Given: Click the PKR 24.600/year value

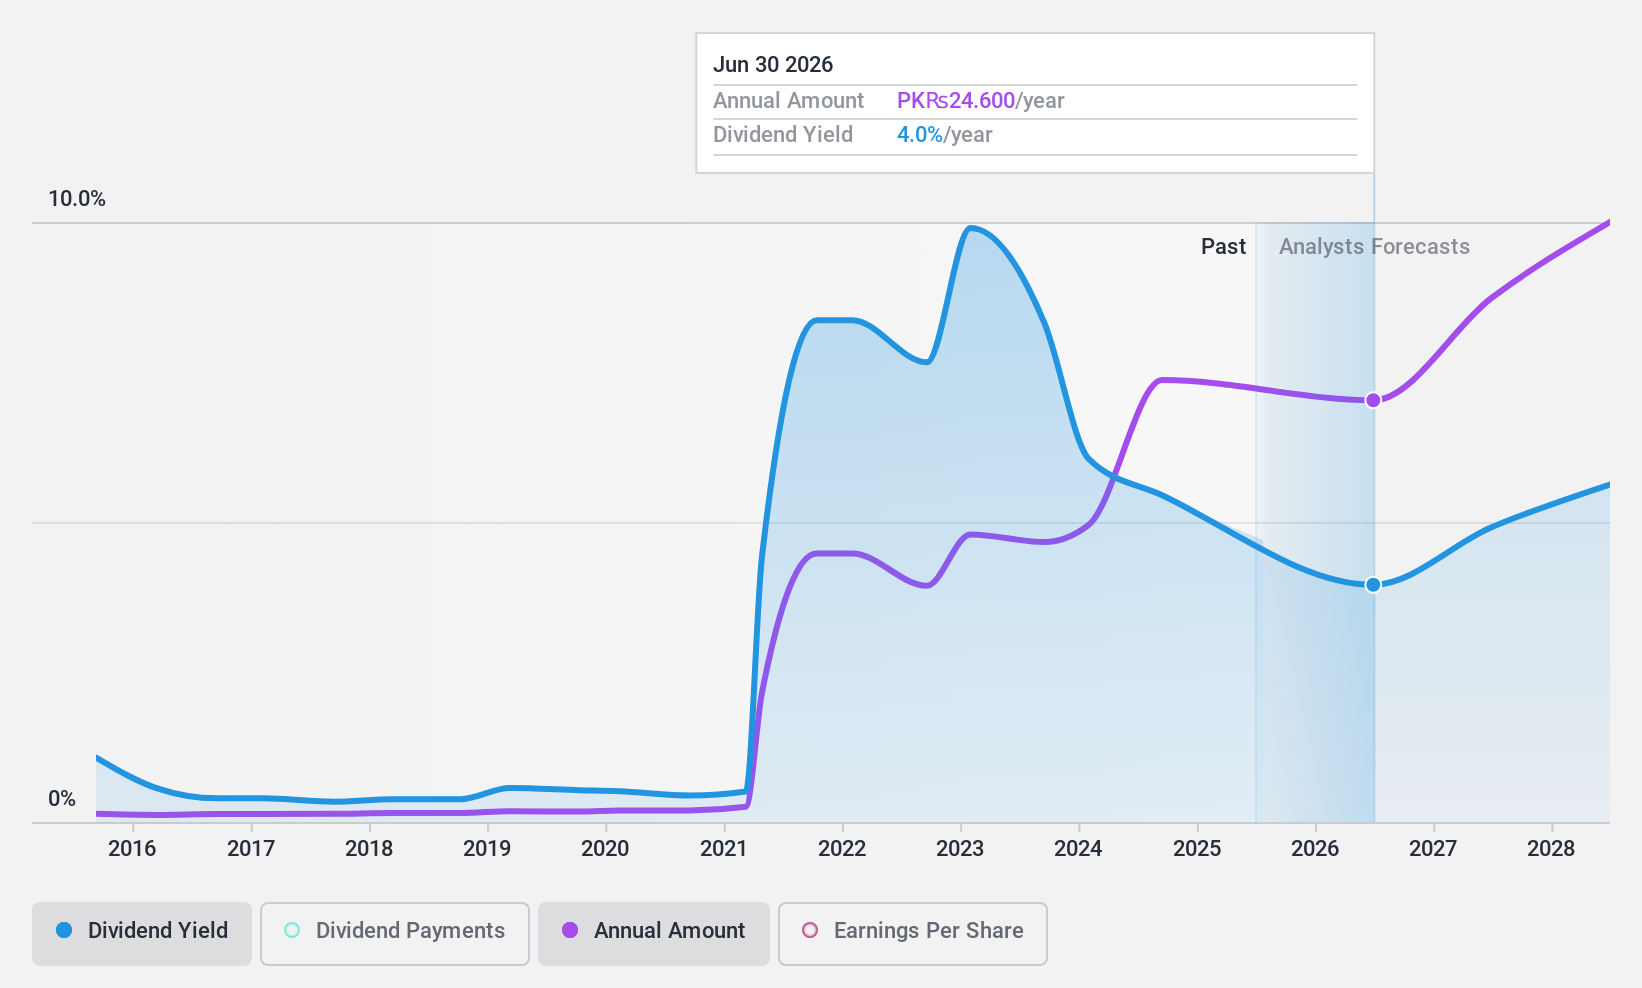Looking at the screenshot, I should point(980,101).
